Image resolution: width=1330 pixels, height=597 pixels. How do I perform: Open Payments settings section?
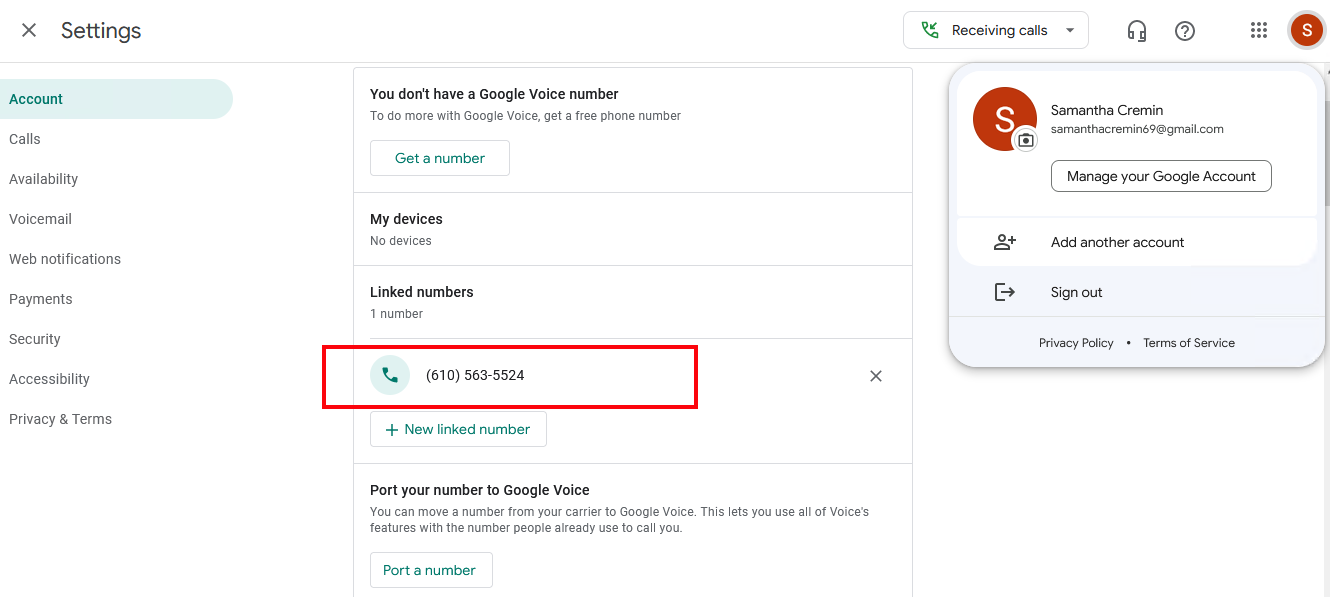pos(116,299)
